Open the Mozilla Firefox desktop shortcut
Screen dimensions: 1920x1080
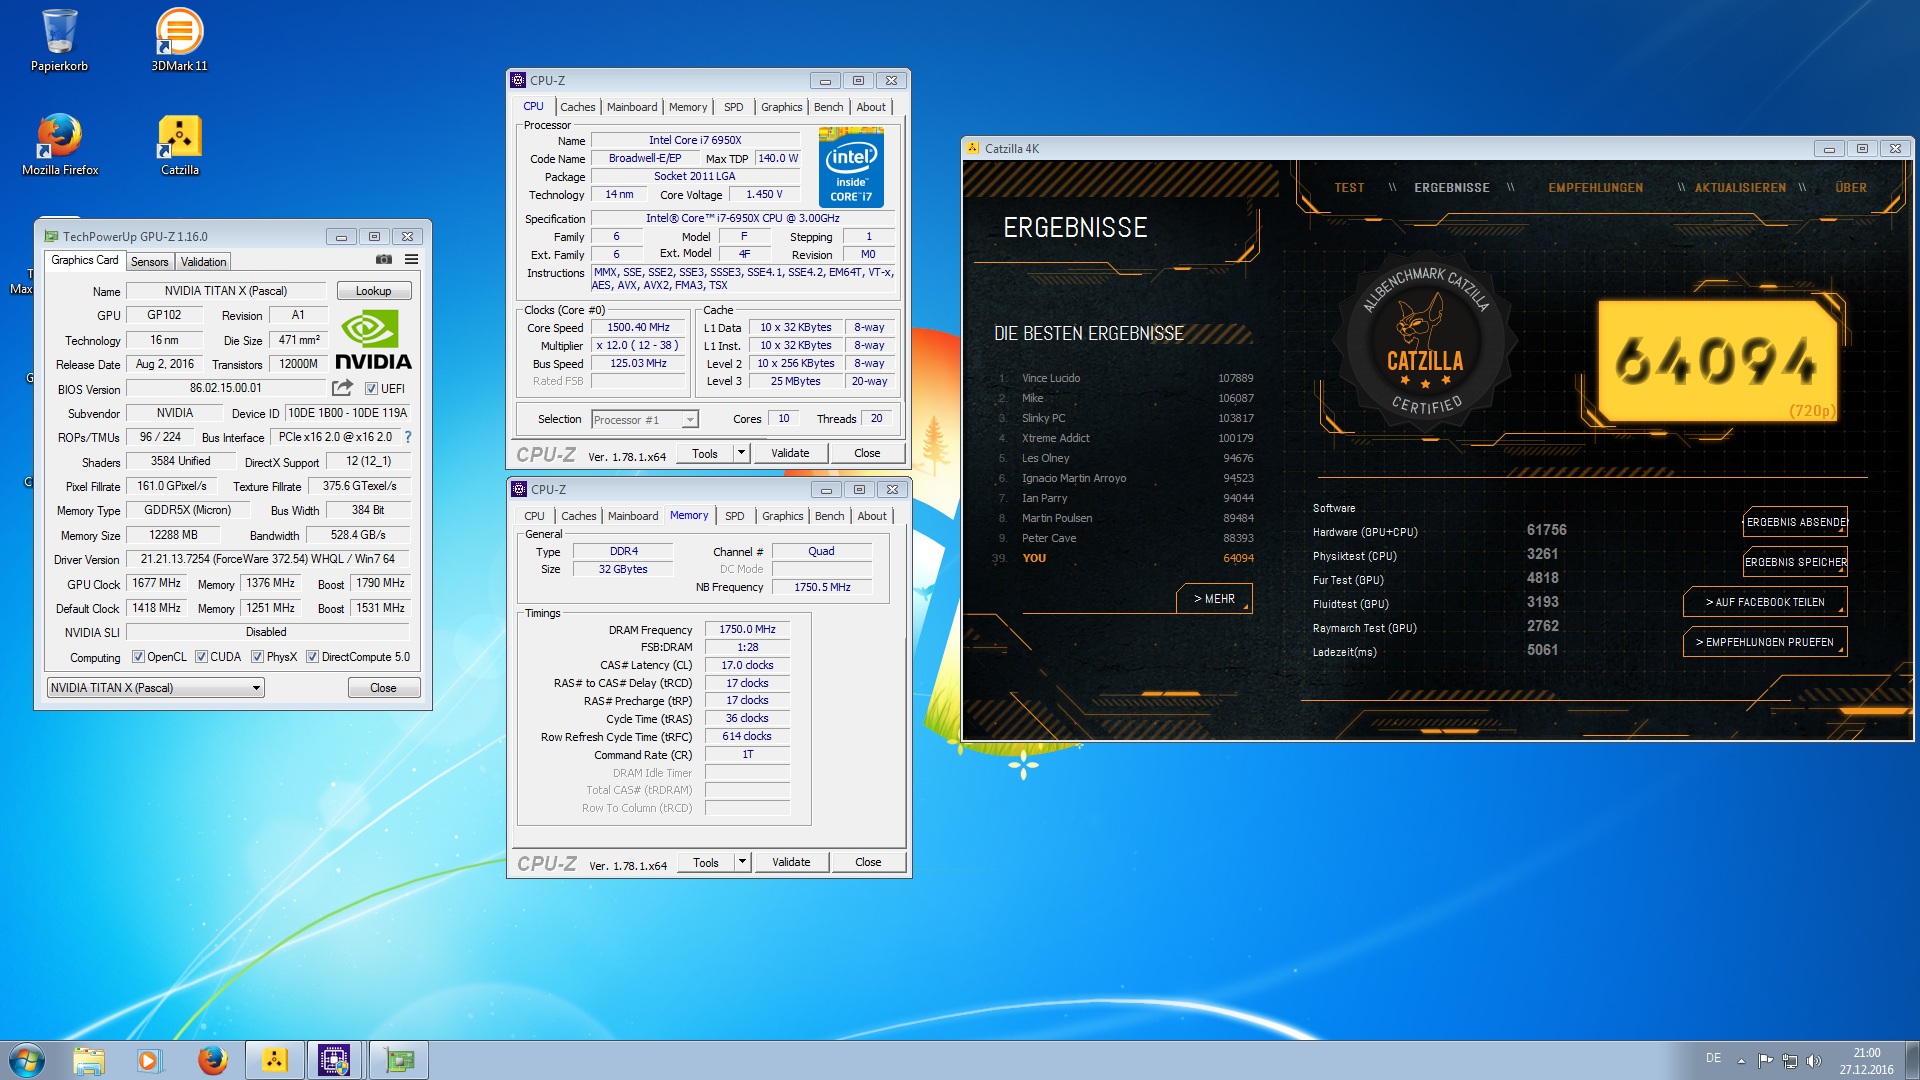[x=60, y=144]
